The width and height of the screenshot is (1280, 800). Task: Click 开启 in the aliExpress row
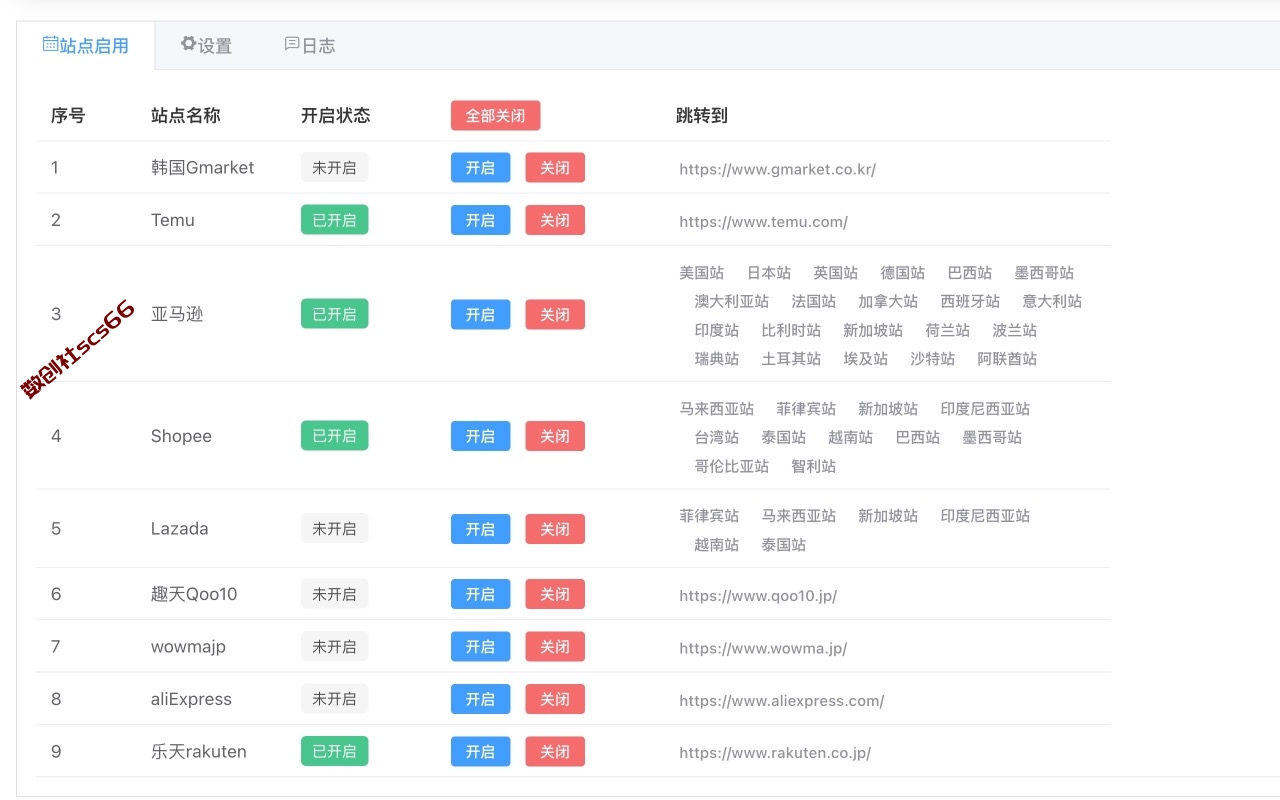(x=481, y=699)
